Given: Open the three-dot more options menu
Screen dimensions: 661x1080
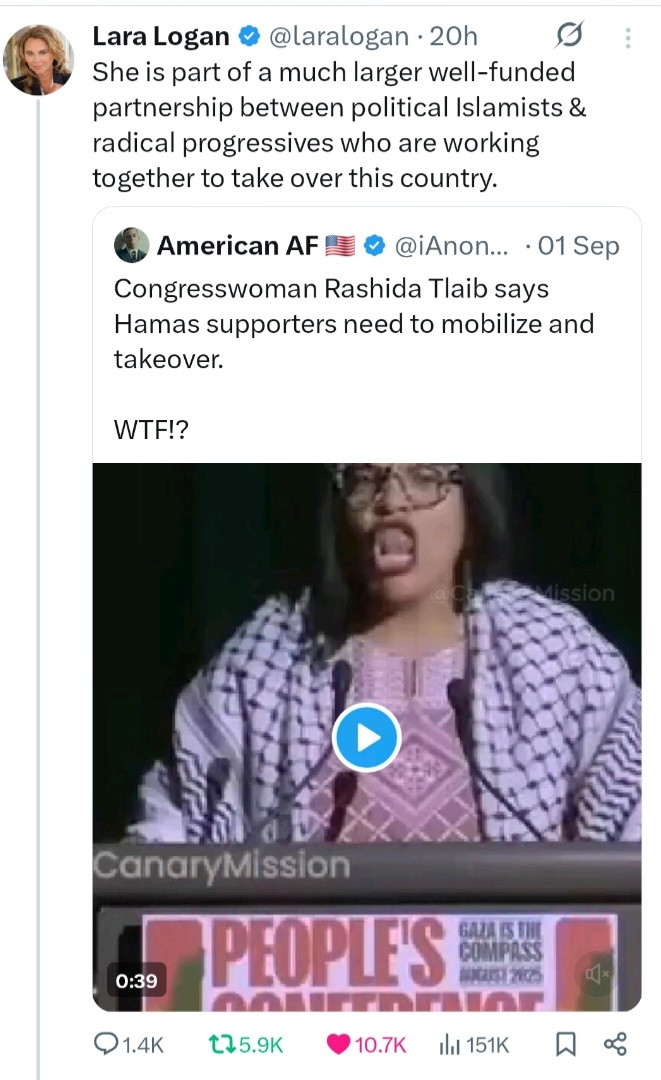Looking at the screenshot, I should (628, 38).
